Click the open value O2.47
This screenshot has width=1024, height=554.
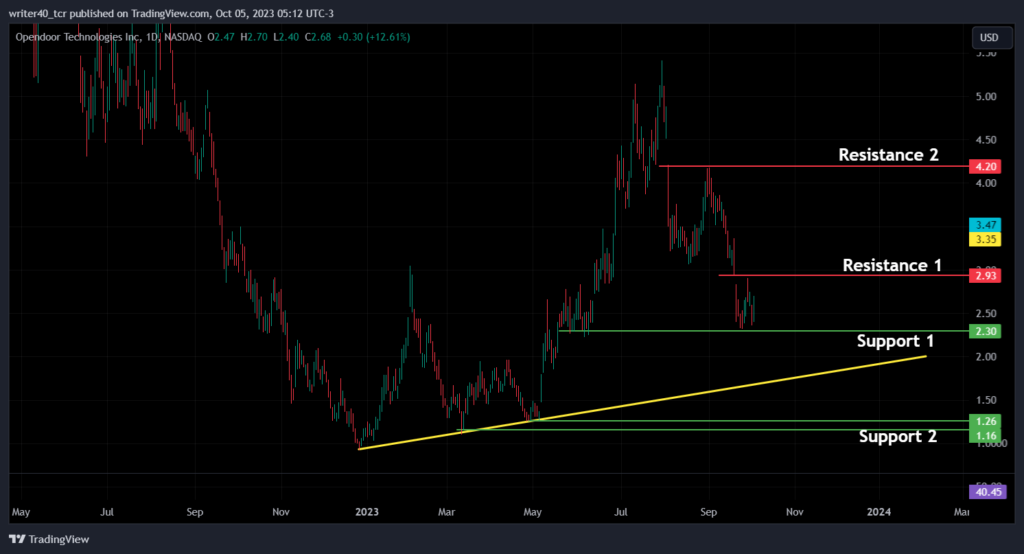pos(221,37)
